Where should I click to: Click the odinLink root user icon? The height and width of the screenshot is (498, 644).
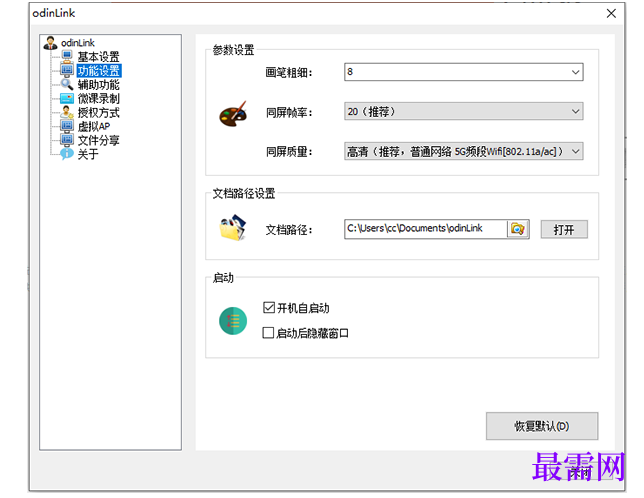(x=50, y=43)
